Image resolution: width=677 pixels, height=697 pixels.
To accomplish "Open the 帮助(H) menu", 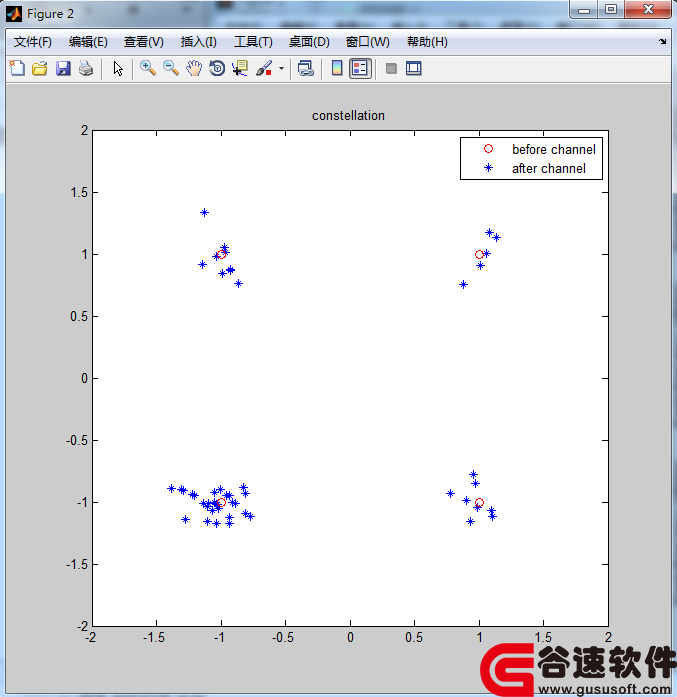I will (427, 42).
